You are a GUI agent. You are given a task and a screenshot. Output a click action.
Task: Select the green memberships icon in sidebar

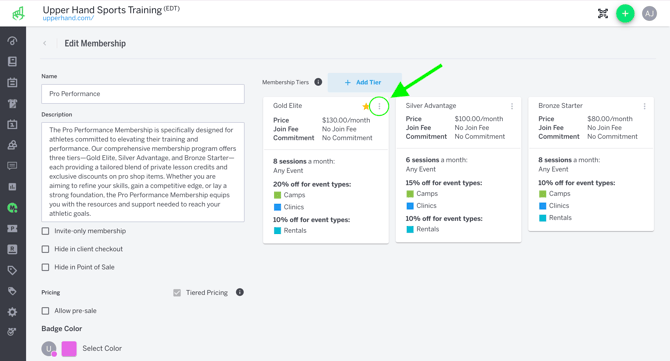coord(12,208)
